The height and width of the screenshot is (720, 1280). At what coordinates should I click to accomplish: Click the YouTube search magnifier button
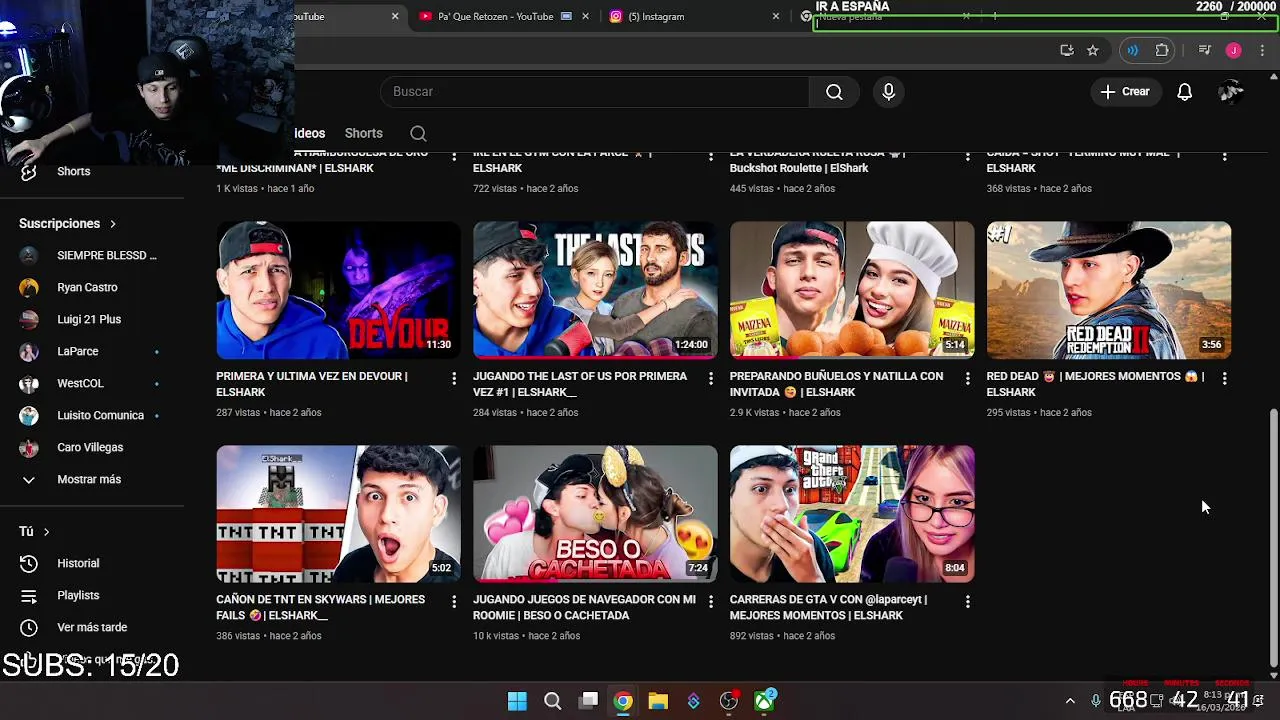click(x=834, y=92)
